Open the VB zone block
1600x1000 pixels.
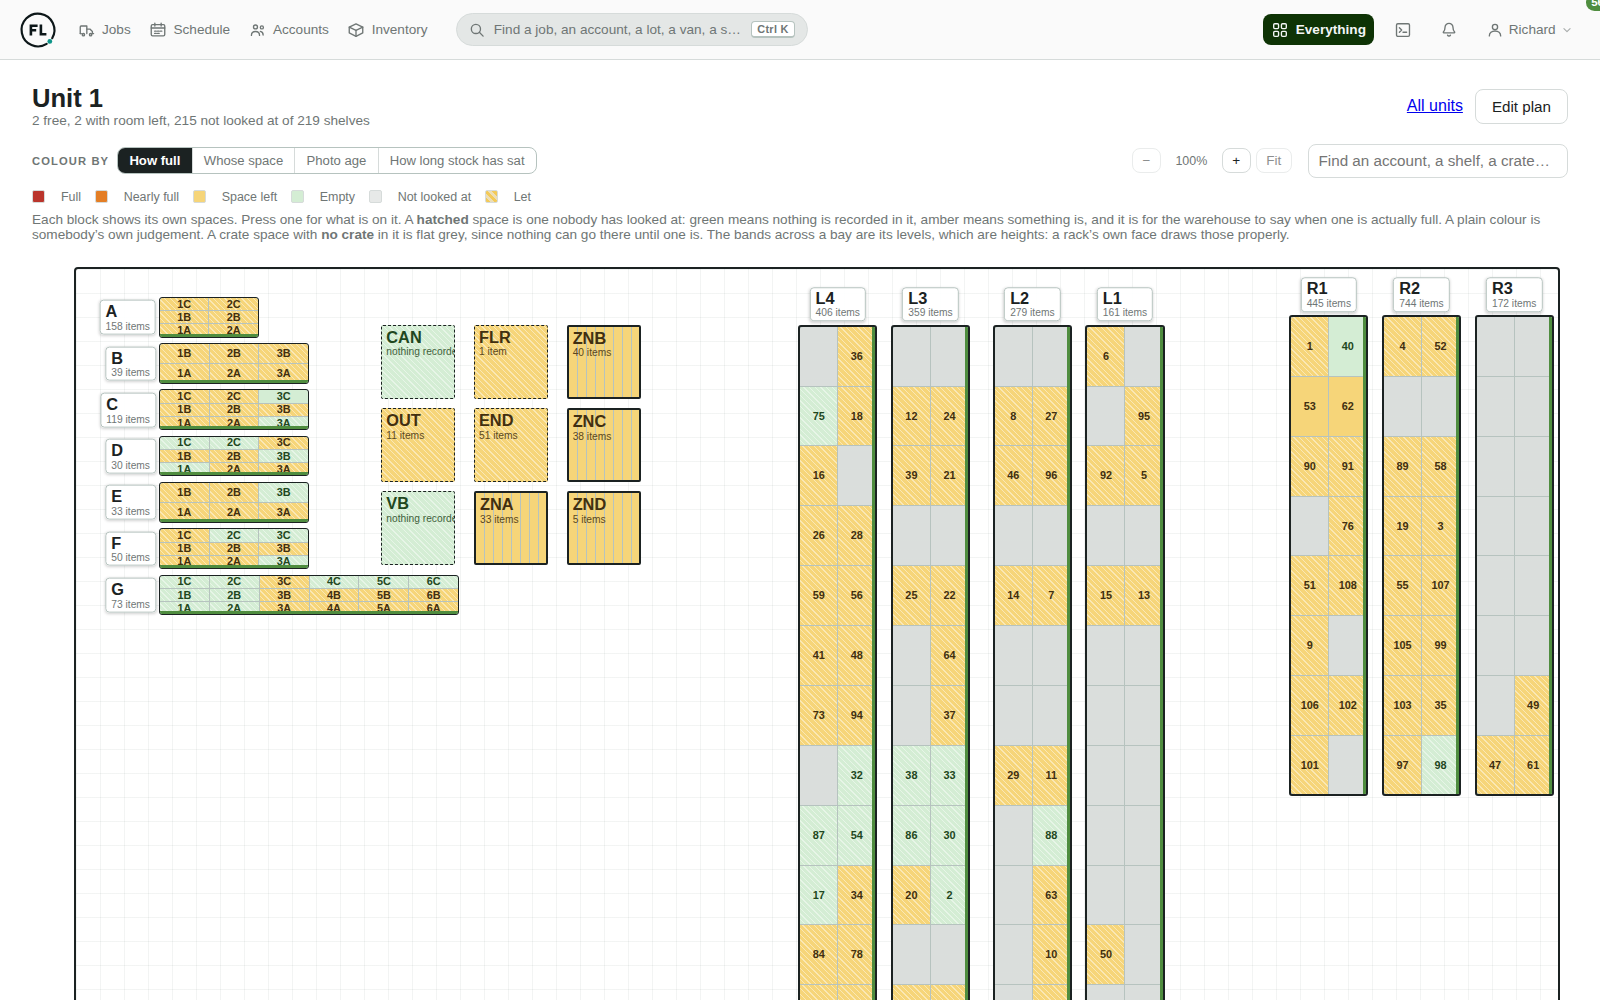[418, 528]
